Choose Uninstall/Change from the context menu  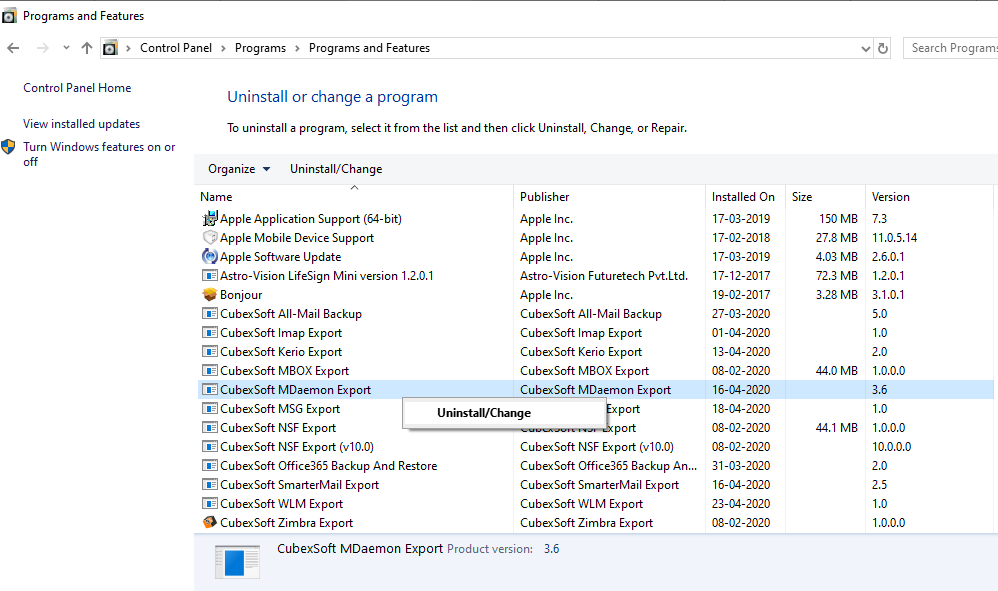point(484,413)
